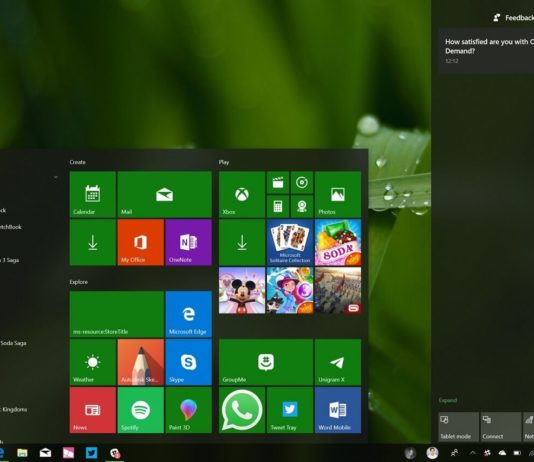Image resolution: width=534 pixels, height=462 pixels.
Task: Open the ms-resource:StoreTitle tile
Action: tap(116, 314)
